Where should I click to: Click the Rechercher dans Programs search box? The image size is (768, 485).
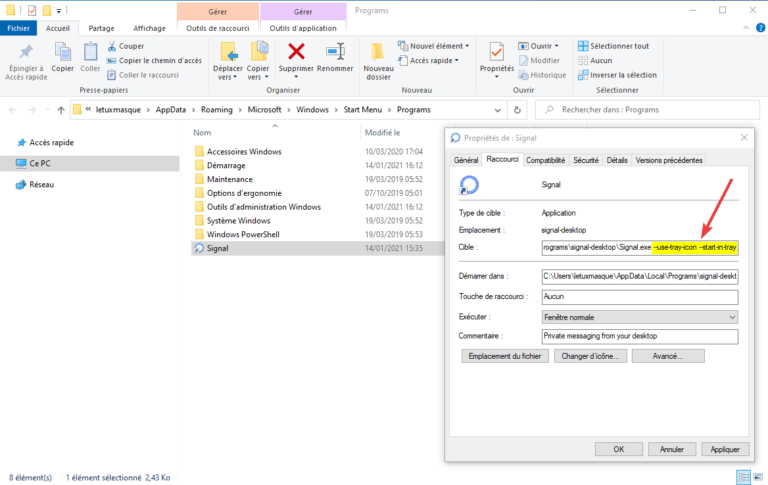pos(647,110)
